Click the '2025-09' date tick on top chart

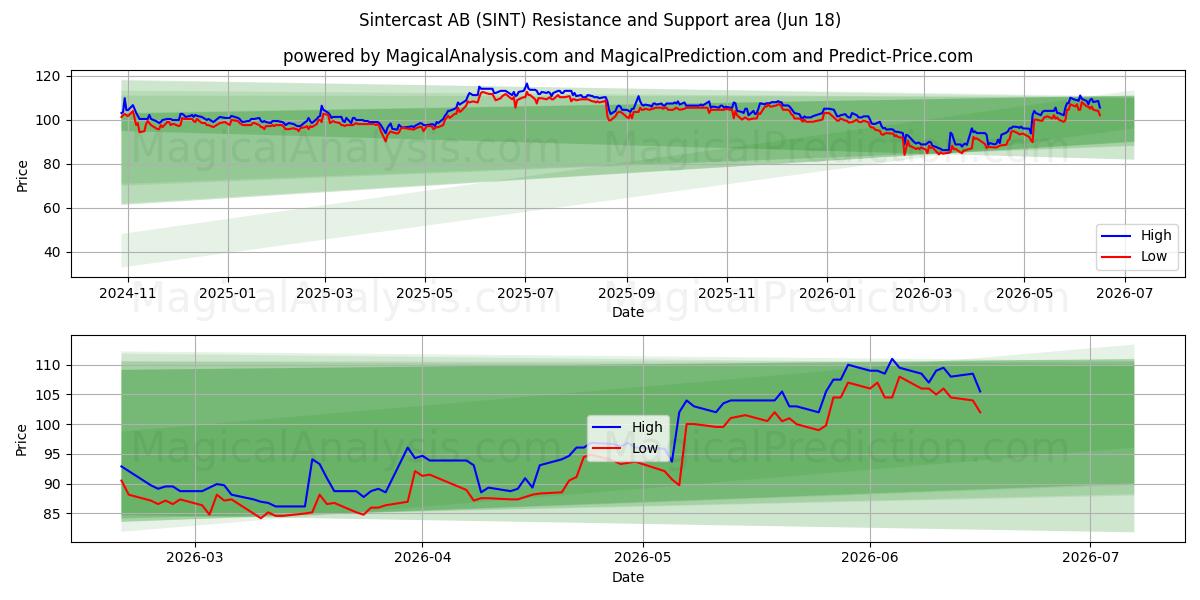pyautogui.click(x=627, y=293)
